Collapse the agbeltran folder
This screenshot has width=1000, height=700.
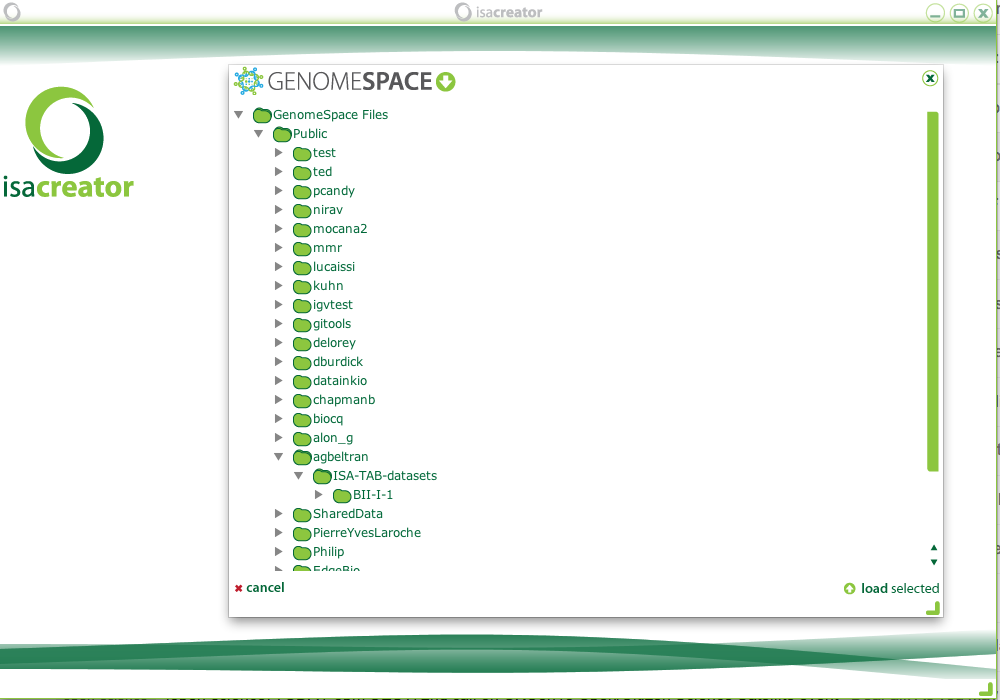[279, 456]
